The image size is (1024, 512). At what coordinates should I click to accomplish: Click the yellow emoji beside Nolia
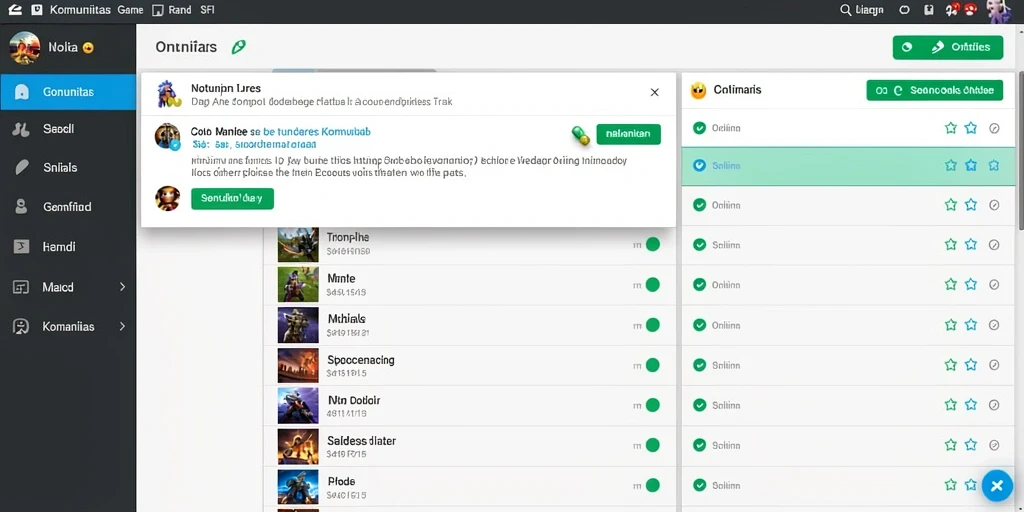click(88, 48)
